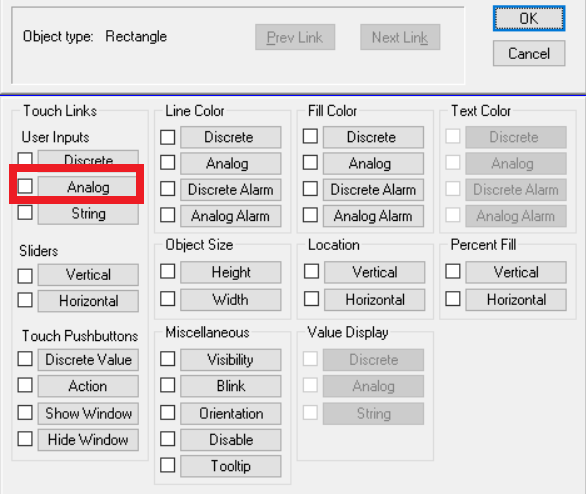Image resolution: width=586 pixels, height=494 pixels.
Task: Enable the User Inputs Discrete checkbox
Action: pos(25,158)
